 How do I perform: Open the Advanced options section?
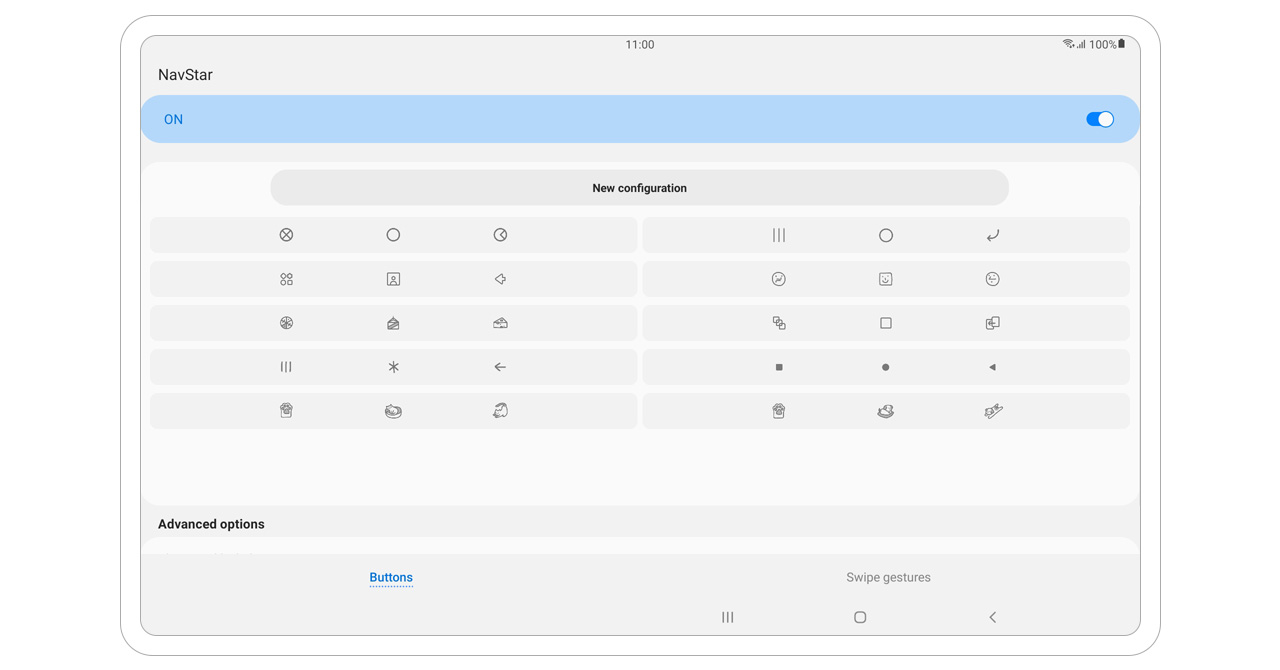click(211, 524)
